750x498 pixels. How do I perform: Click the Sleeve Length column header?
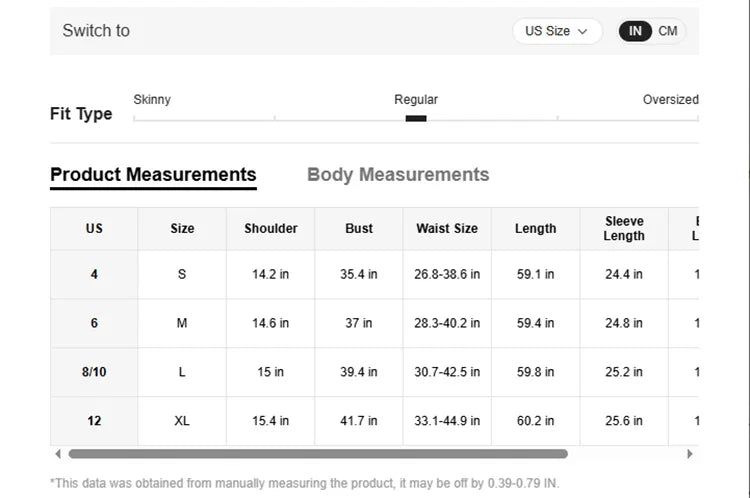[x=624, y=229]
